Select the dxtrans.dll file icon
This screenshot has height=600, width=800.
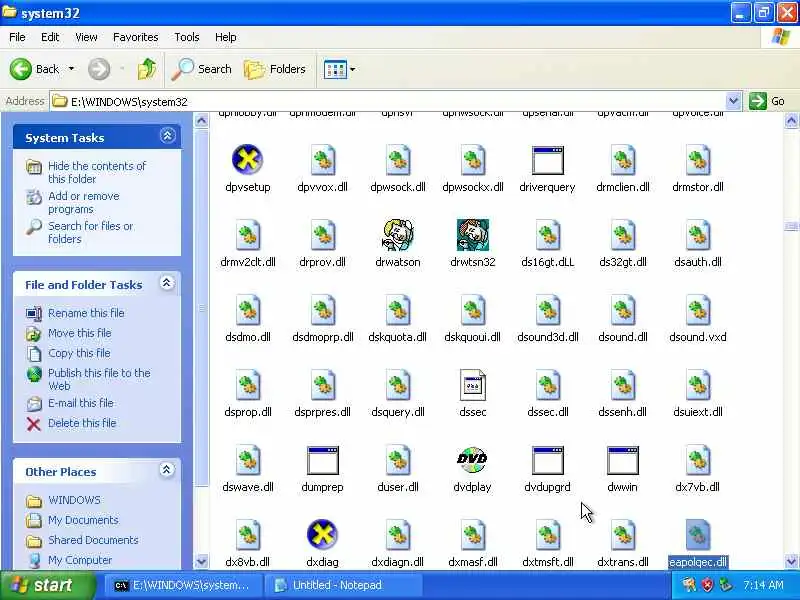[x=622, y=535]
